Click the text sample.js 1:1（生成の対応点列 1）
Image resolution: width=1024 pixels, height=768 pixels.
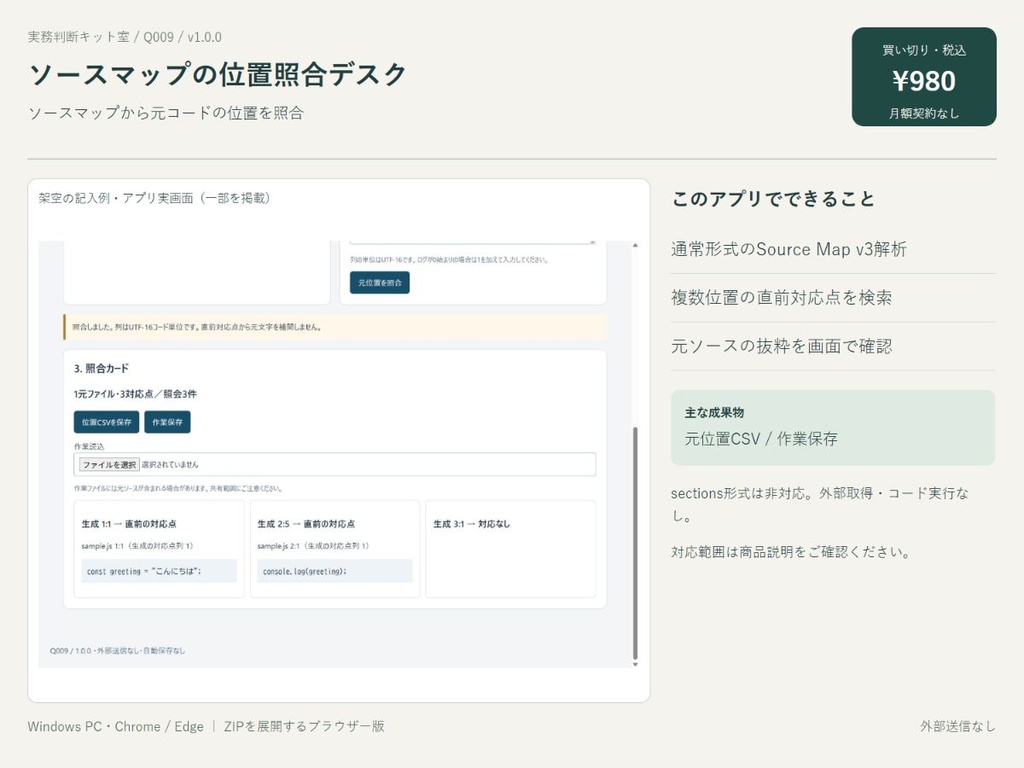(x=137, y=546)
